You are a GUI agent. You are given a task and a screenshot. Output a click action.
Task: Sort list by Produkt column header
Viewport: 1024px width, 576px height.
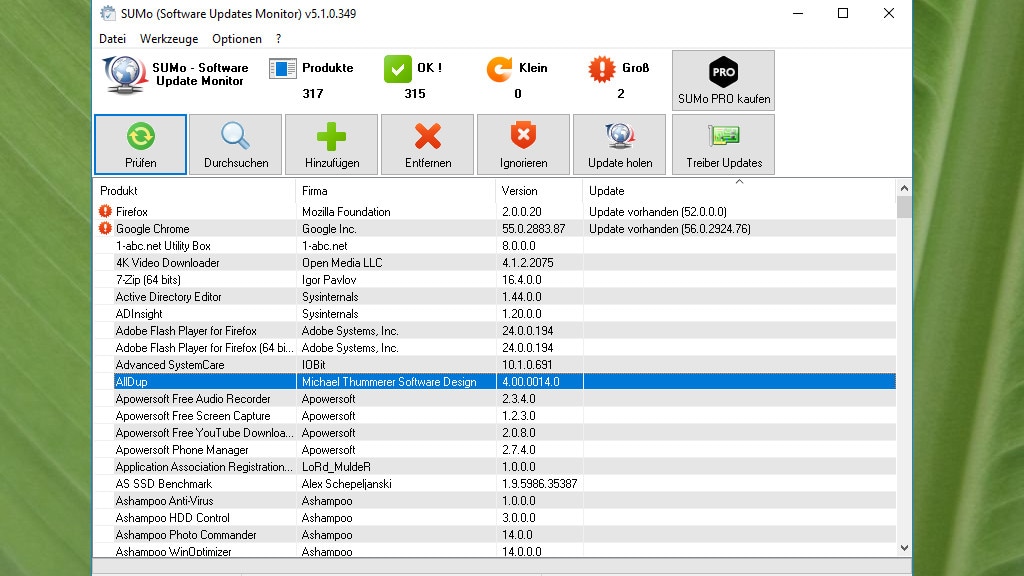pyautogui.click(x=195, y=191)
